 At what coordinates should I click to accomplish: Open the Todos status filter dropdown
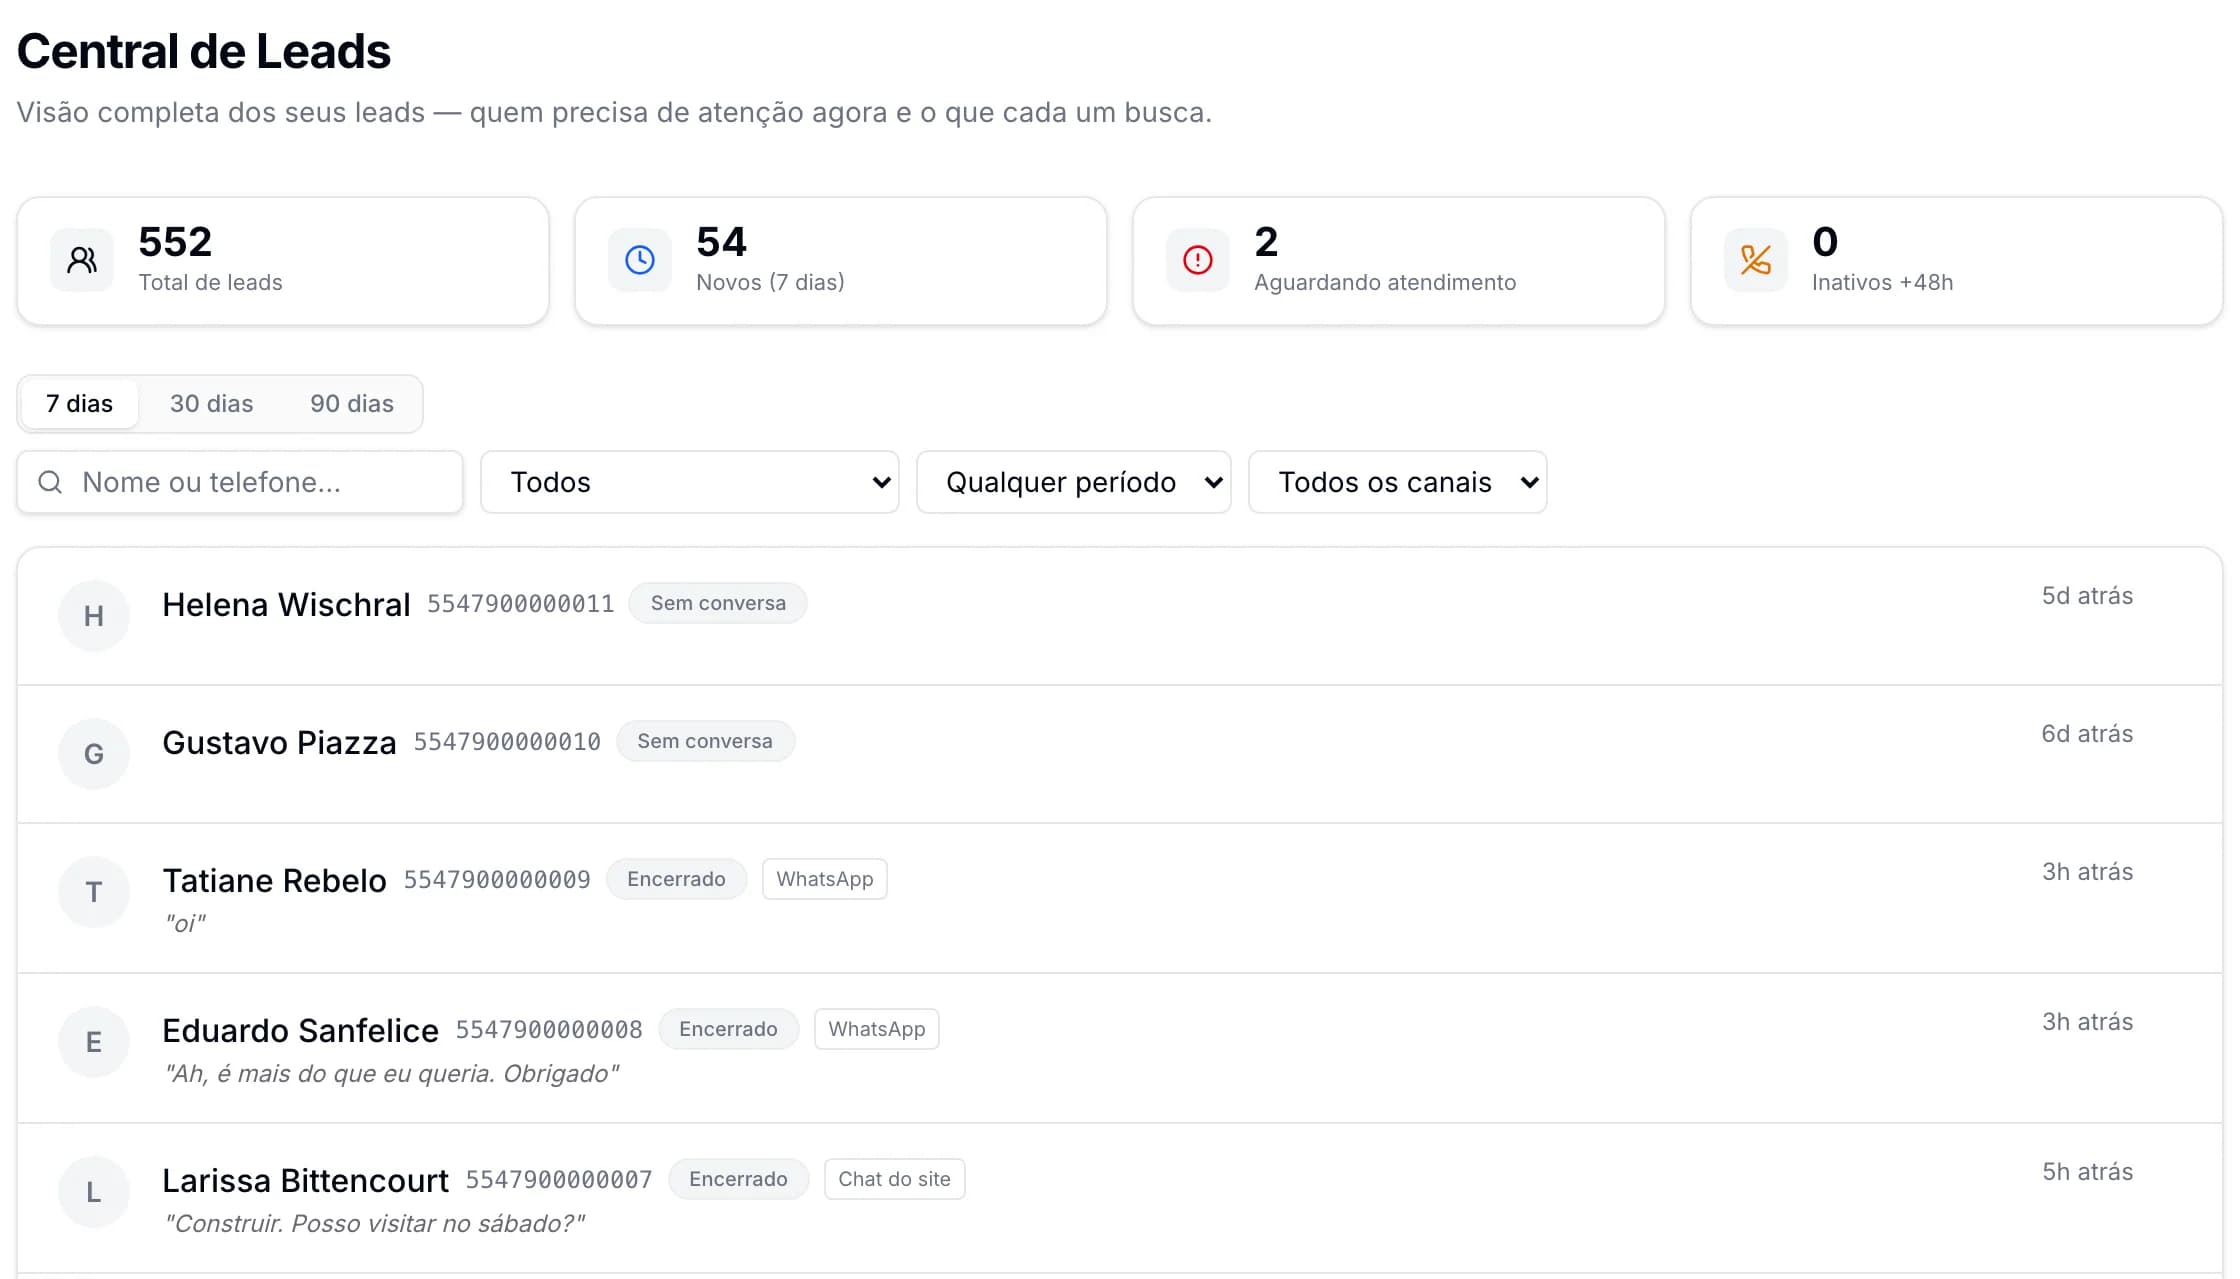click(x=690, y=482)
